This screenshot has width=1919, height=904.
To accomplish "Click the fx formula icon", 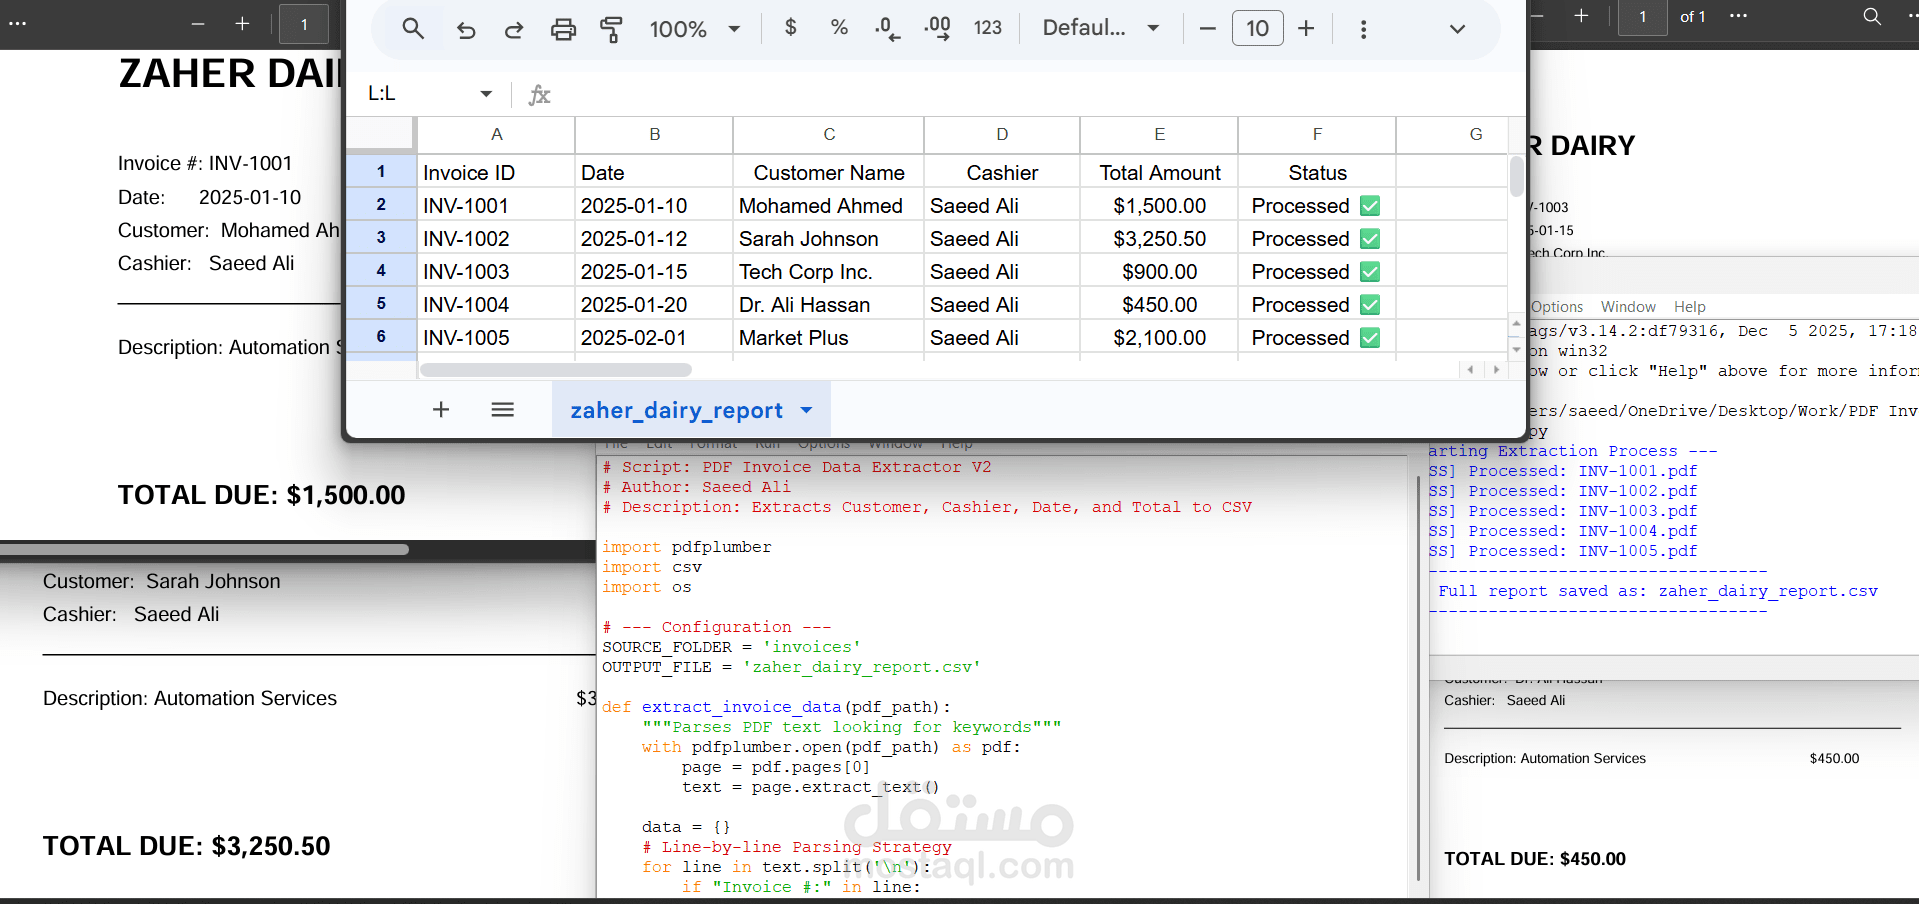I will tap(540, 94).
